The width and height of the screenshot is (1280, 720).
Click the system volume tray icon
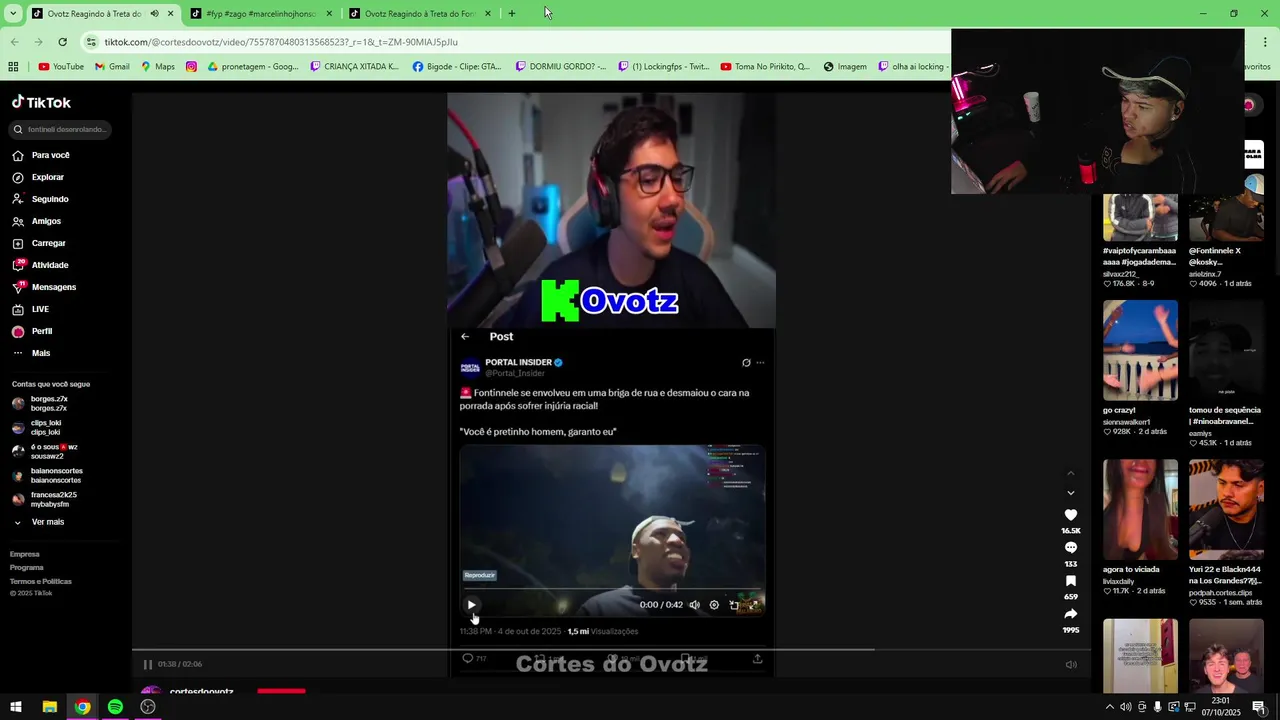pos(1126,707)
